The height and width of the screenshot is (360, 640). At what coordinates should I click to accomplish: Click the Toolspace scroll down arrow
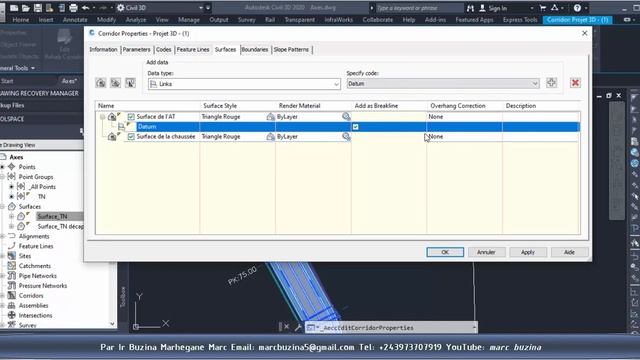(112, 324)
